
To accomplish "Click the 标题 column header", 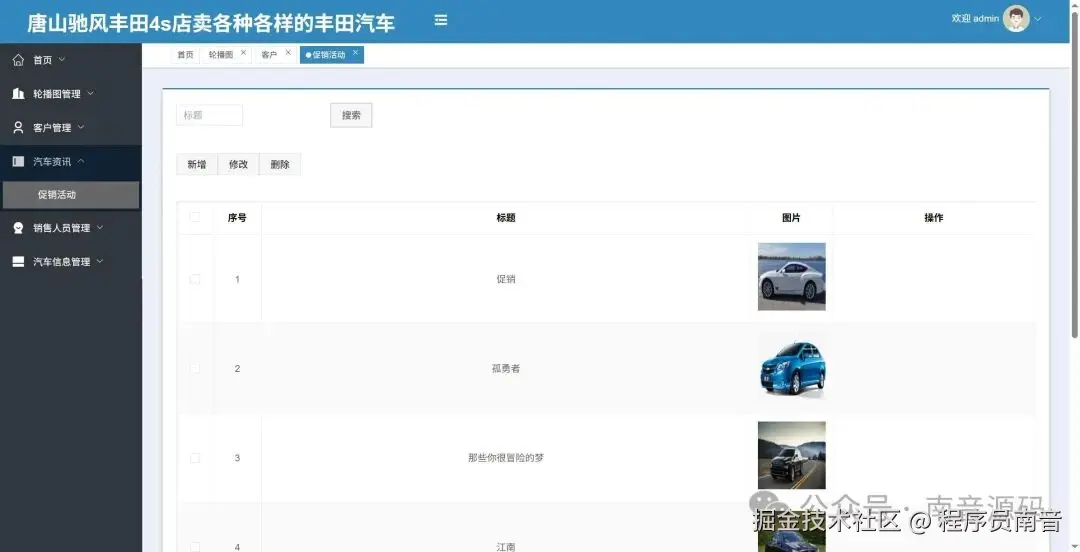I will 506,218.
